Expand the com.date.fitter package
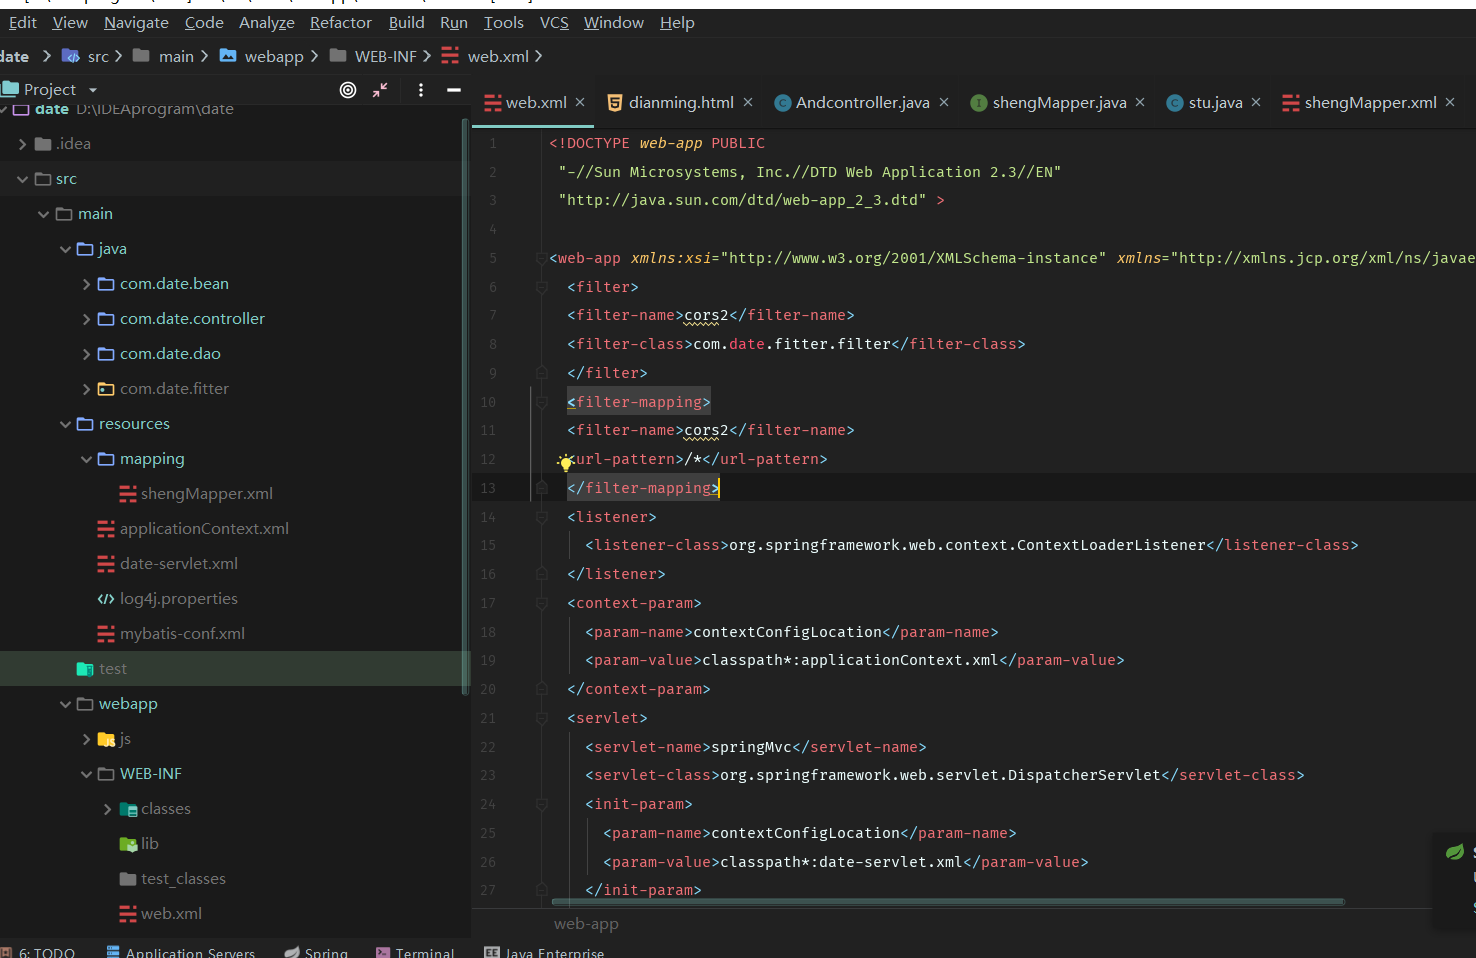 coord(86,389)
